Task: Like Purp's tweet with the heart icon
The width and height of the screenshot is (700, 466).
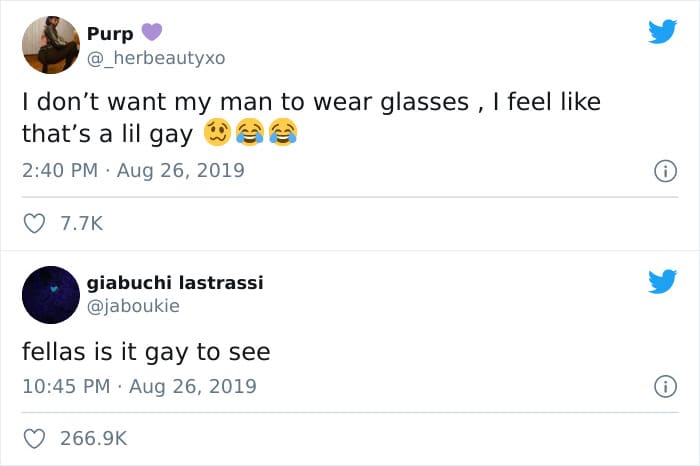Action: pos(34,224)
